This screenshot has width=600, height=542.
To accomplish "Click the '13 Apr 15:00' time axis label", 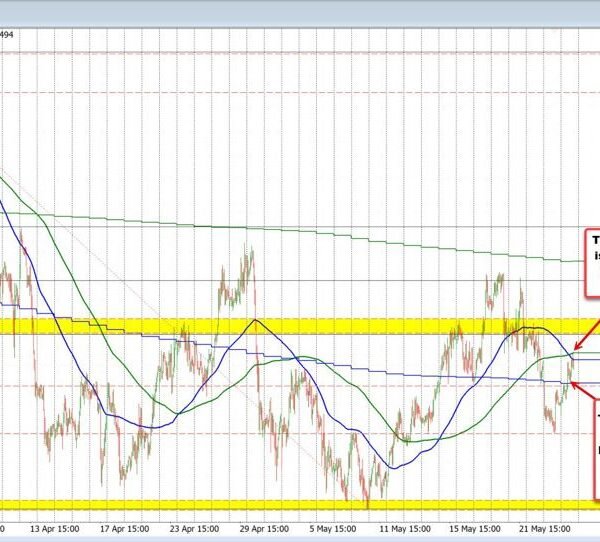I will click(x=55, y=529).
